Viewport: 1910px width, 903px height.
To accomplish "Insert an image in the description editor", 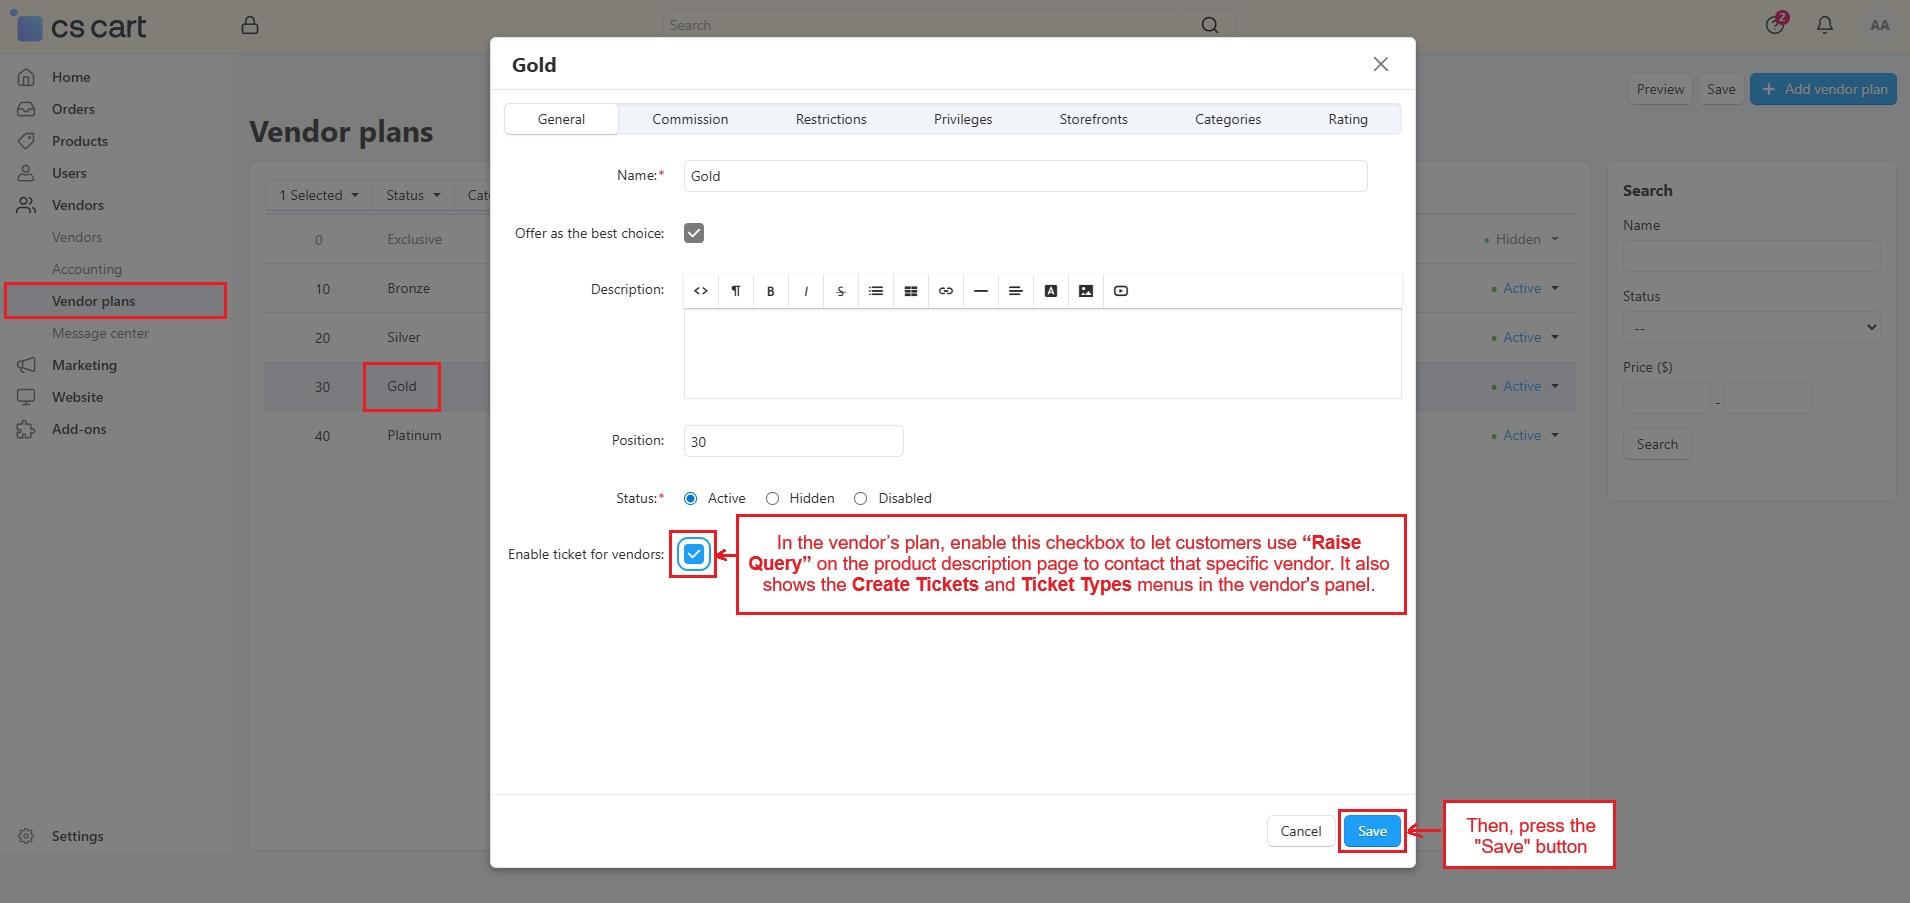I will (x=1085, y=291).
